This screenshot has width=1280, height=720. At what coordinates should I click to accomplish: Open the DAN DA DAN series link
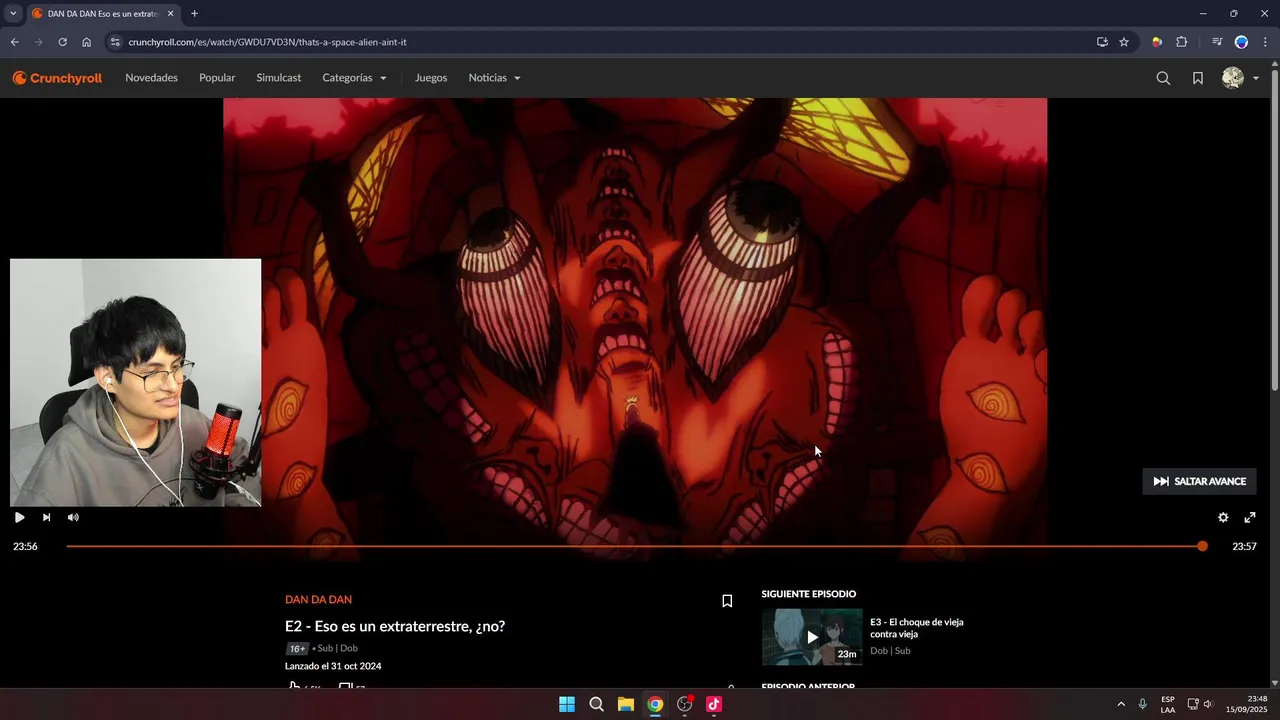click(x=318, y=600)
